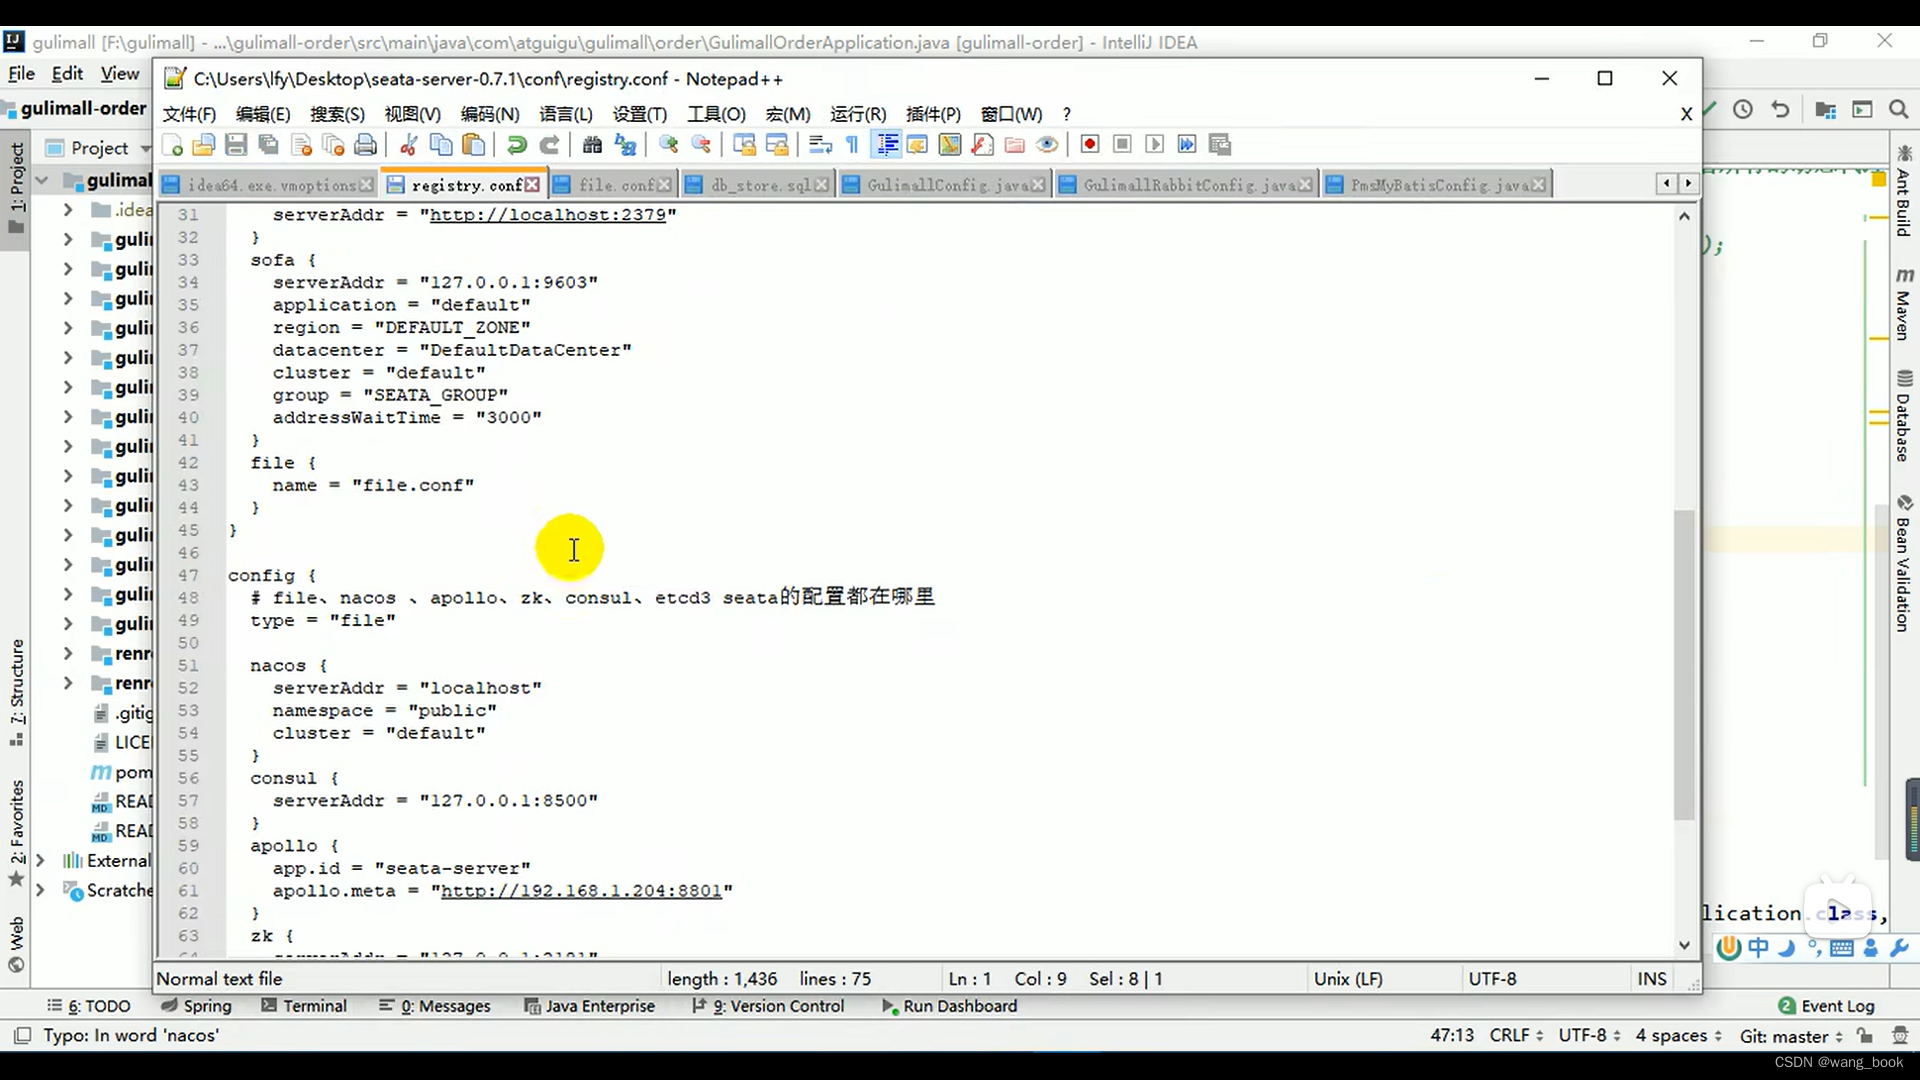This screenshot has height=1080, width=1920.
Task: Open the 搜索(S) menu
Action: 337,114
